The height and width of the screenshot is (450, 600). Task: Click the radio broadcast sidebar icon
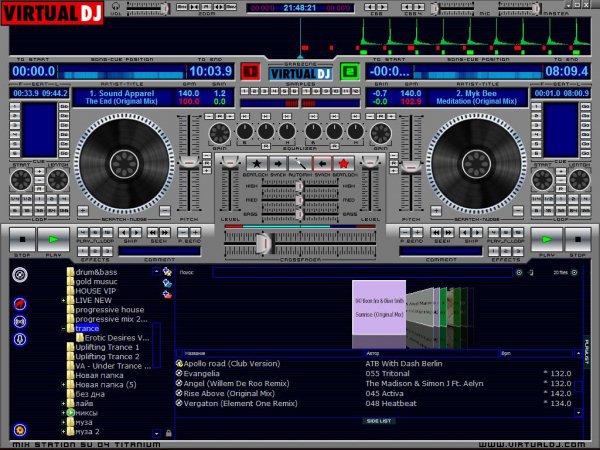pyautogui.click(x=20, y=321)
